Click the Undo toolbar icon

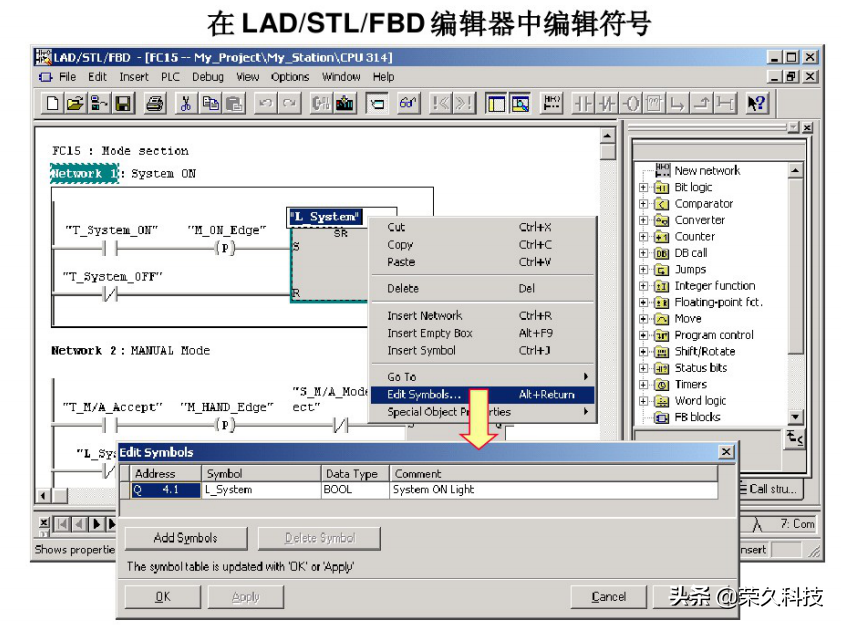(265, 103)
